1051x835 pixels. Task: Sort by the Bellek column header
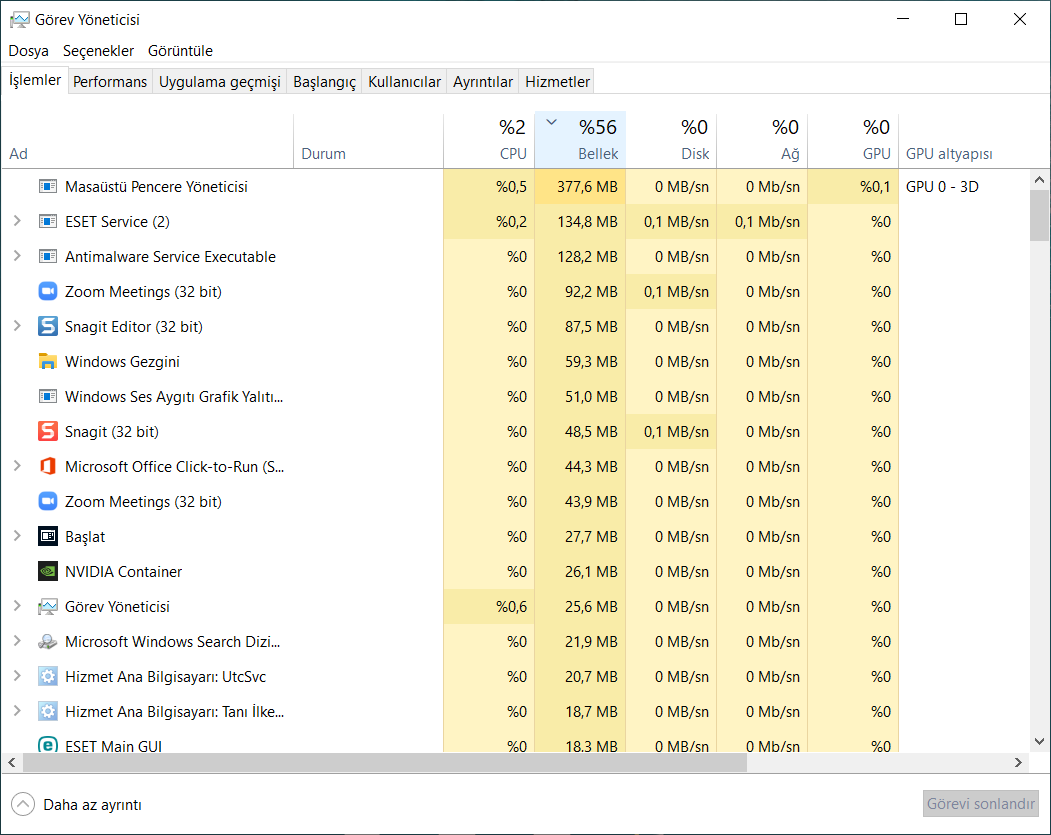pyautogui.click(x=580, y=140)
